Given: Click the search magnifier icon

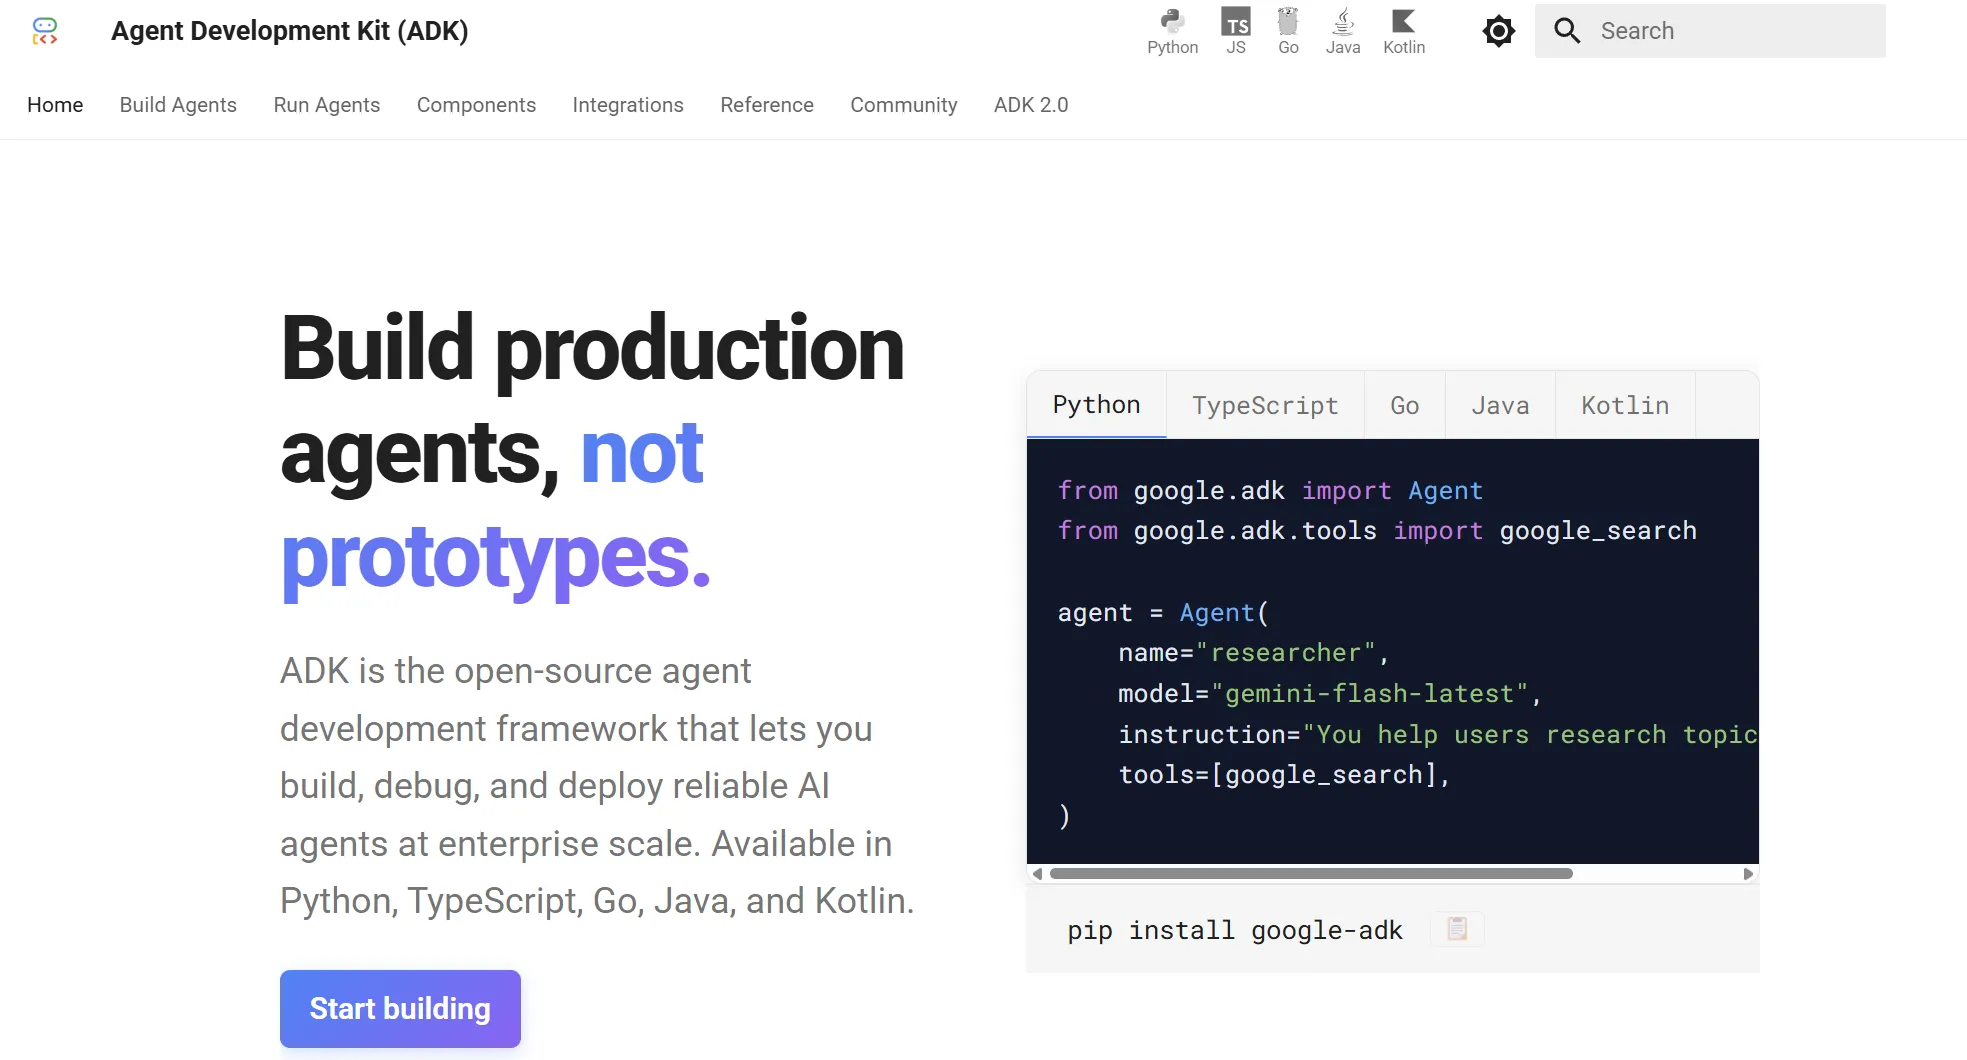Looking at the screenshot, I should [x=1567, y=31].
